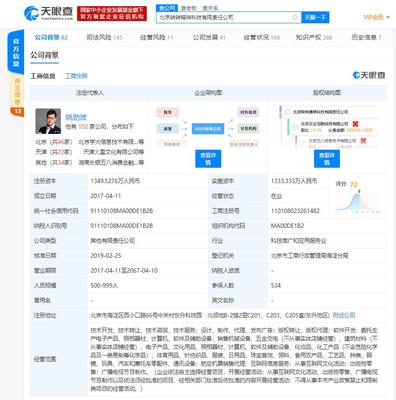Open the red 官方备案企业征信机构 banner
The height and width of the screenshot is (400, 396).
click(x=112, y=13)
